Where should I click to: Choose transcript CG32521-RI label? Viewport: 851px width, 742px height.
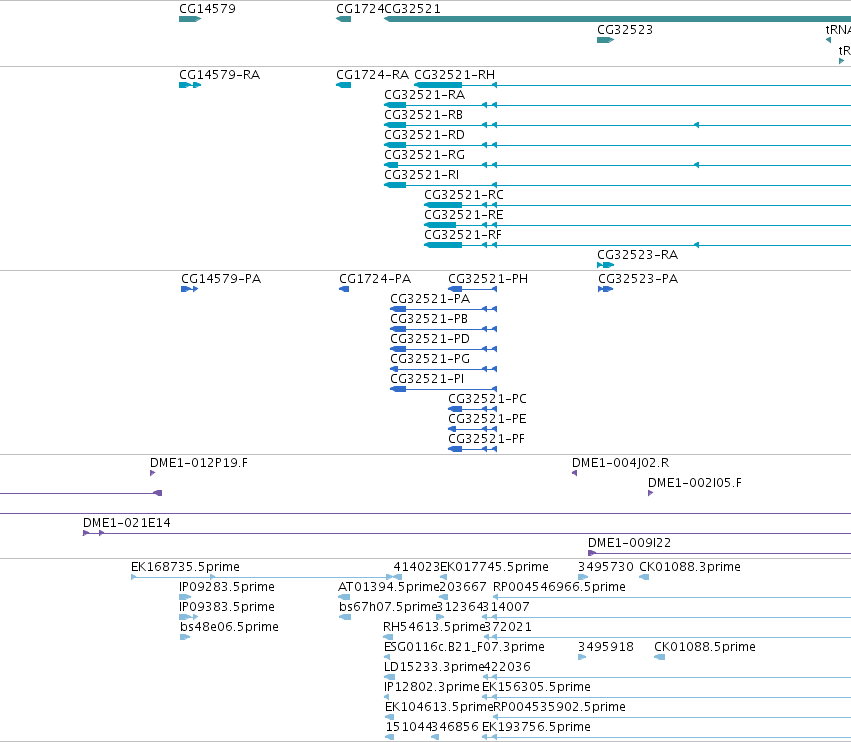422,175
